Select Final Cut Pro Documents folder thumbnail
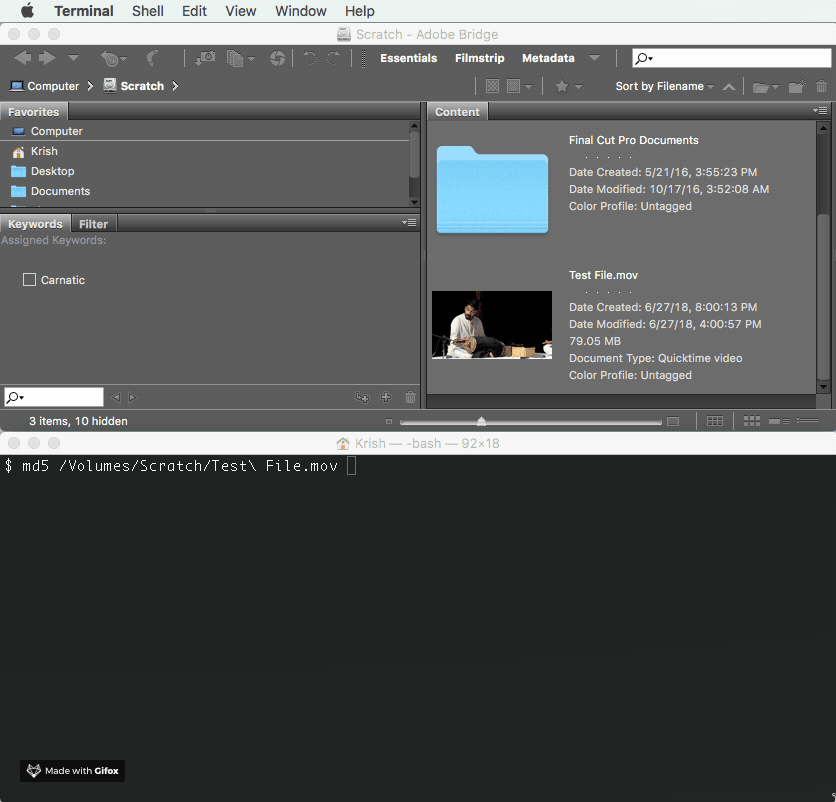 point(492,189)
